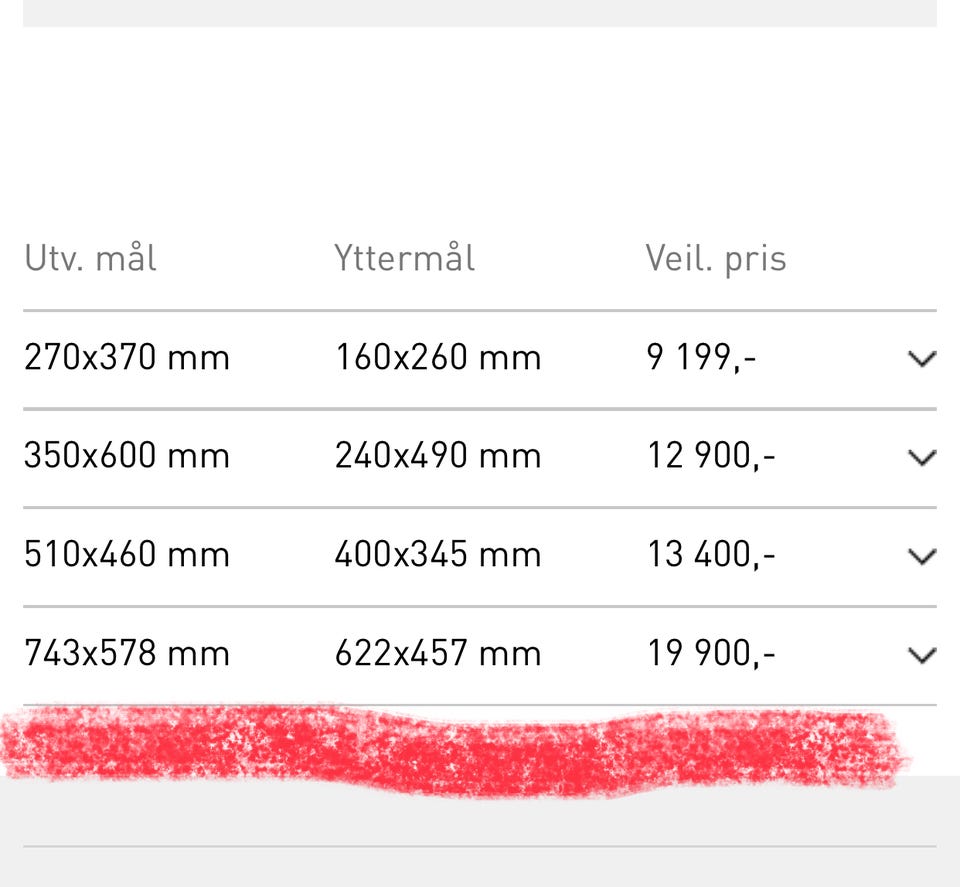960x887 pixels.
Task: Expand the 510x460 mm row chevron
Action: [x=921, y=556]
